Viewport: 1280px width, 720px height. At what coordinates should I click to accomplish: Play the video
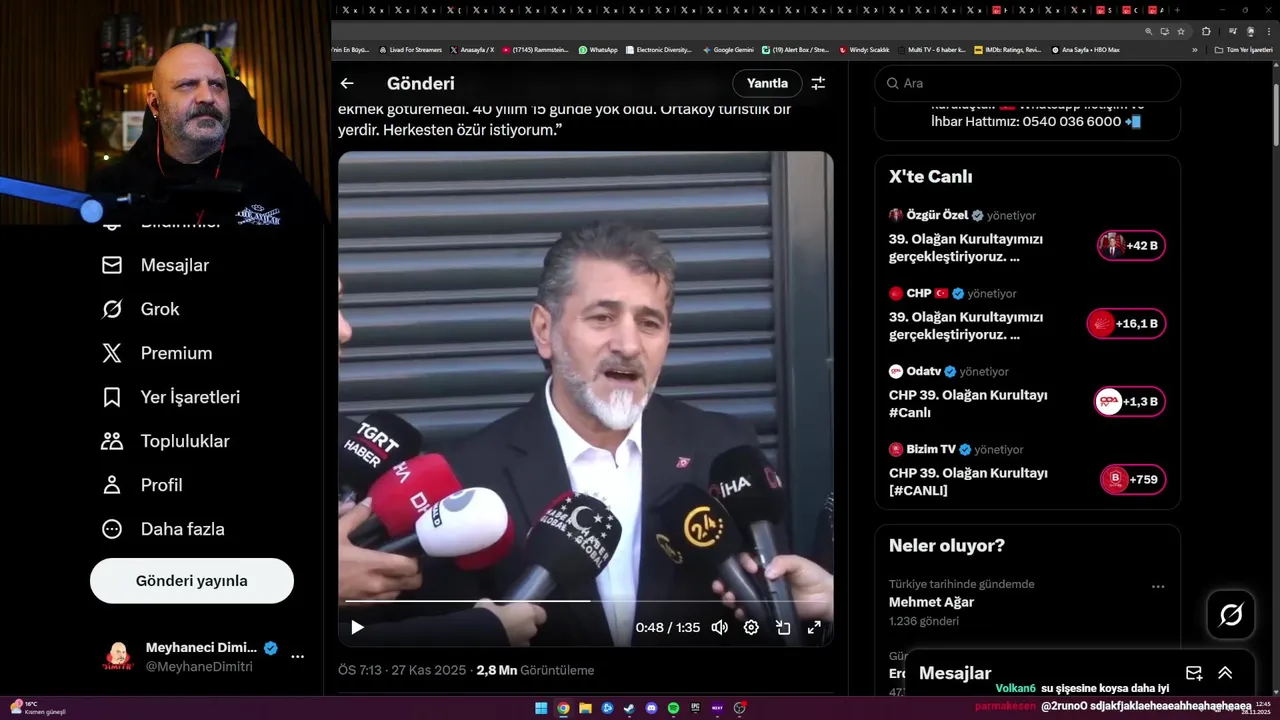coord(357,628)
